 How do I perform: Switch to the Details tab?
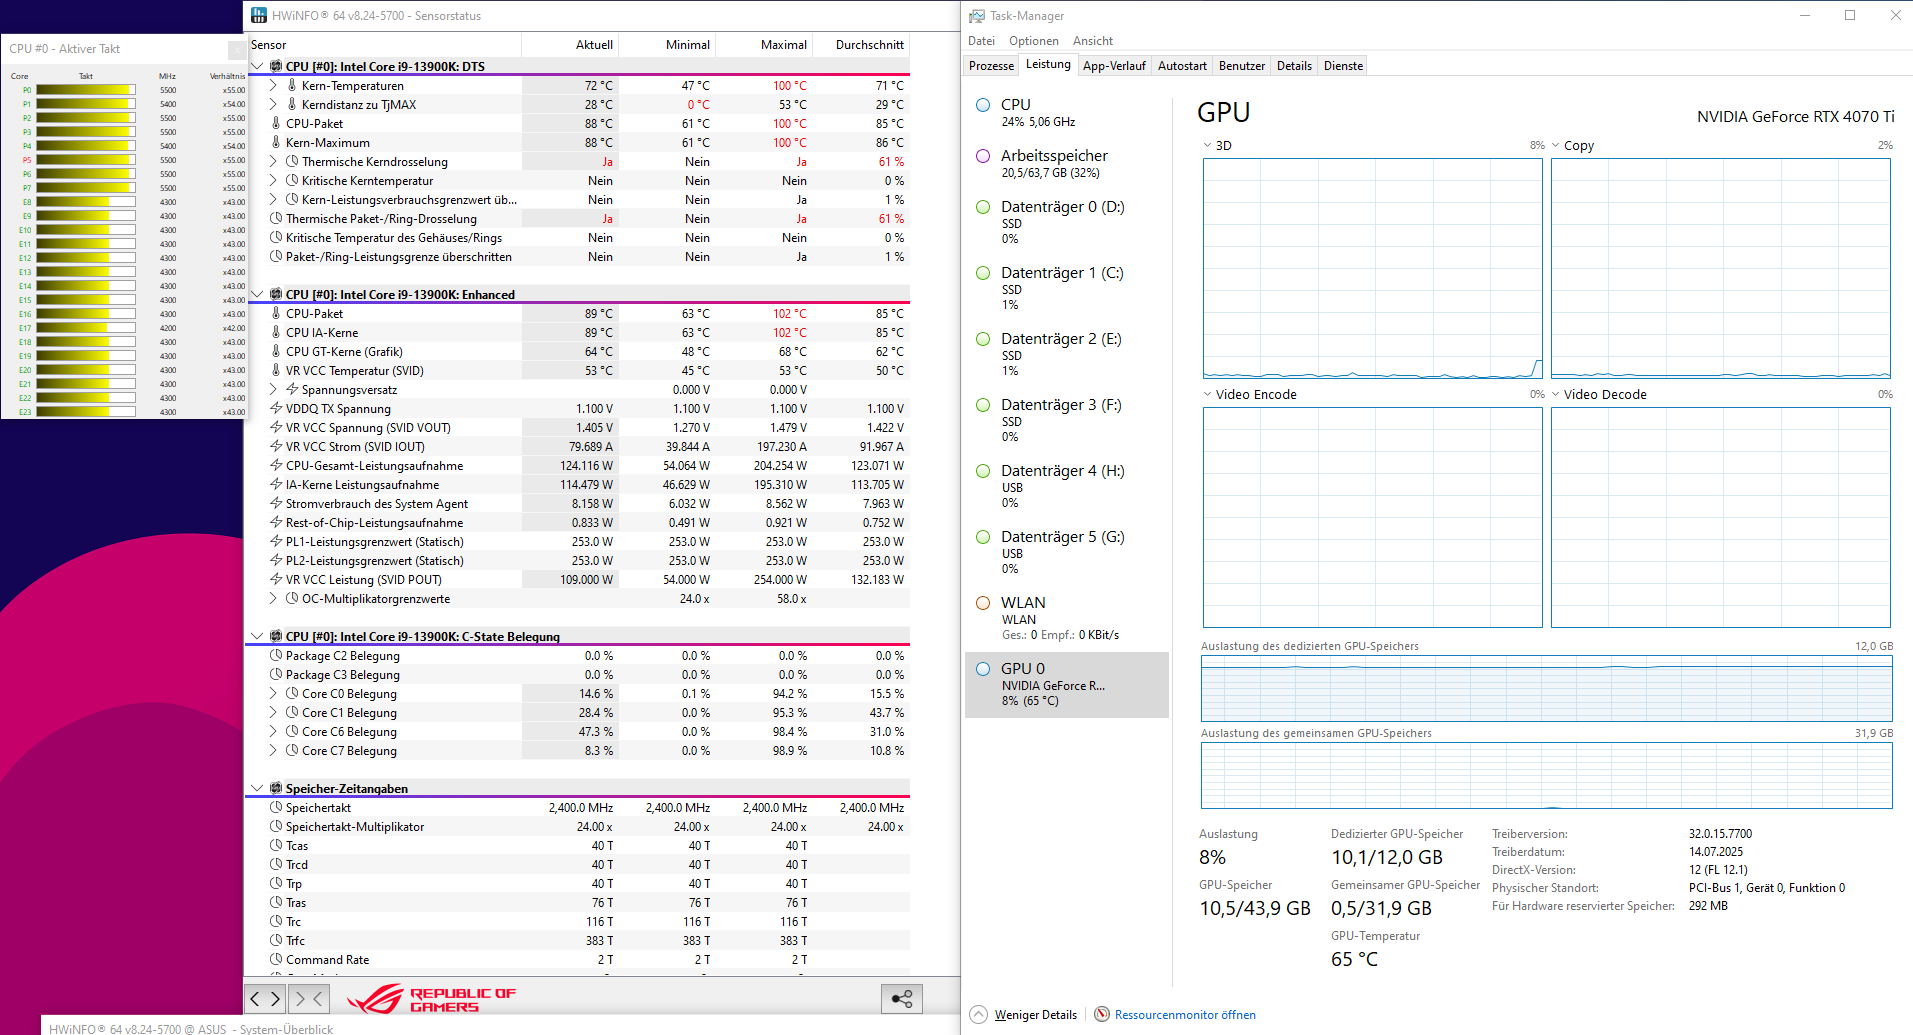(1294, 66)
